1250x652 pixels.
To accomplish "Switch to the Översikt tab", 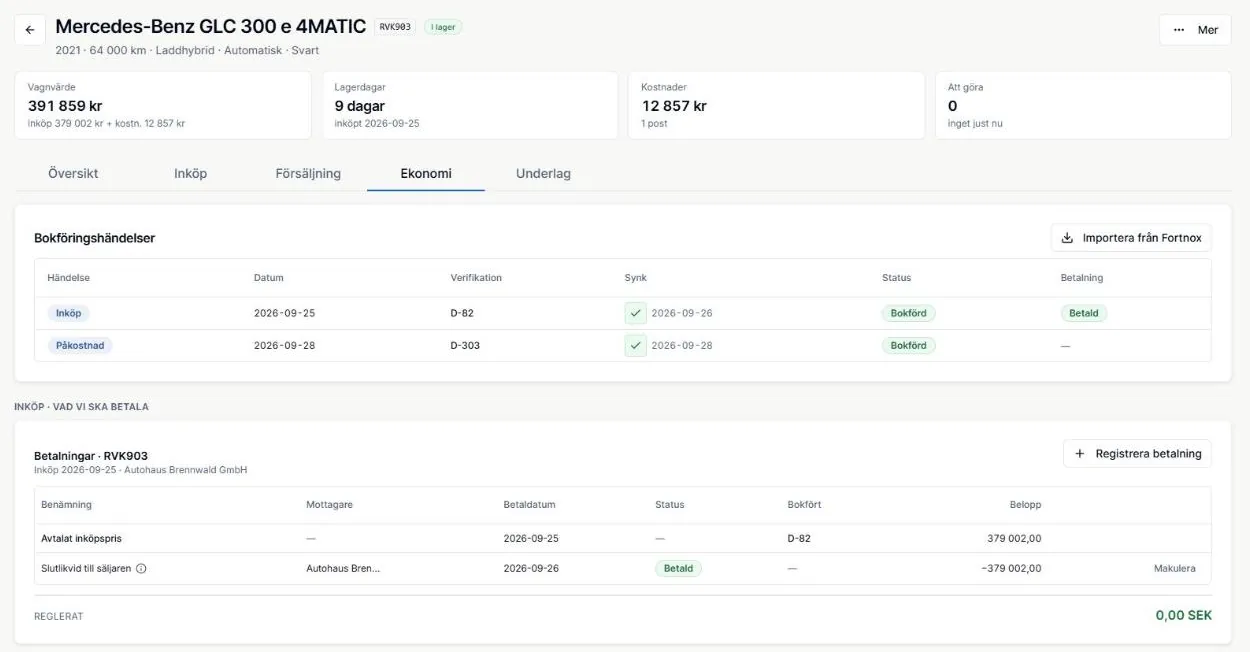I will [73, 173].
